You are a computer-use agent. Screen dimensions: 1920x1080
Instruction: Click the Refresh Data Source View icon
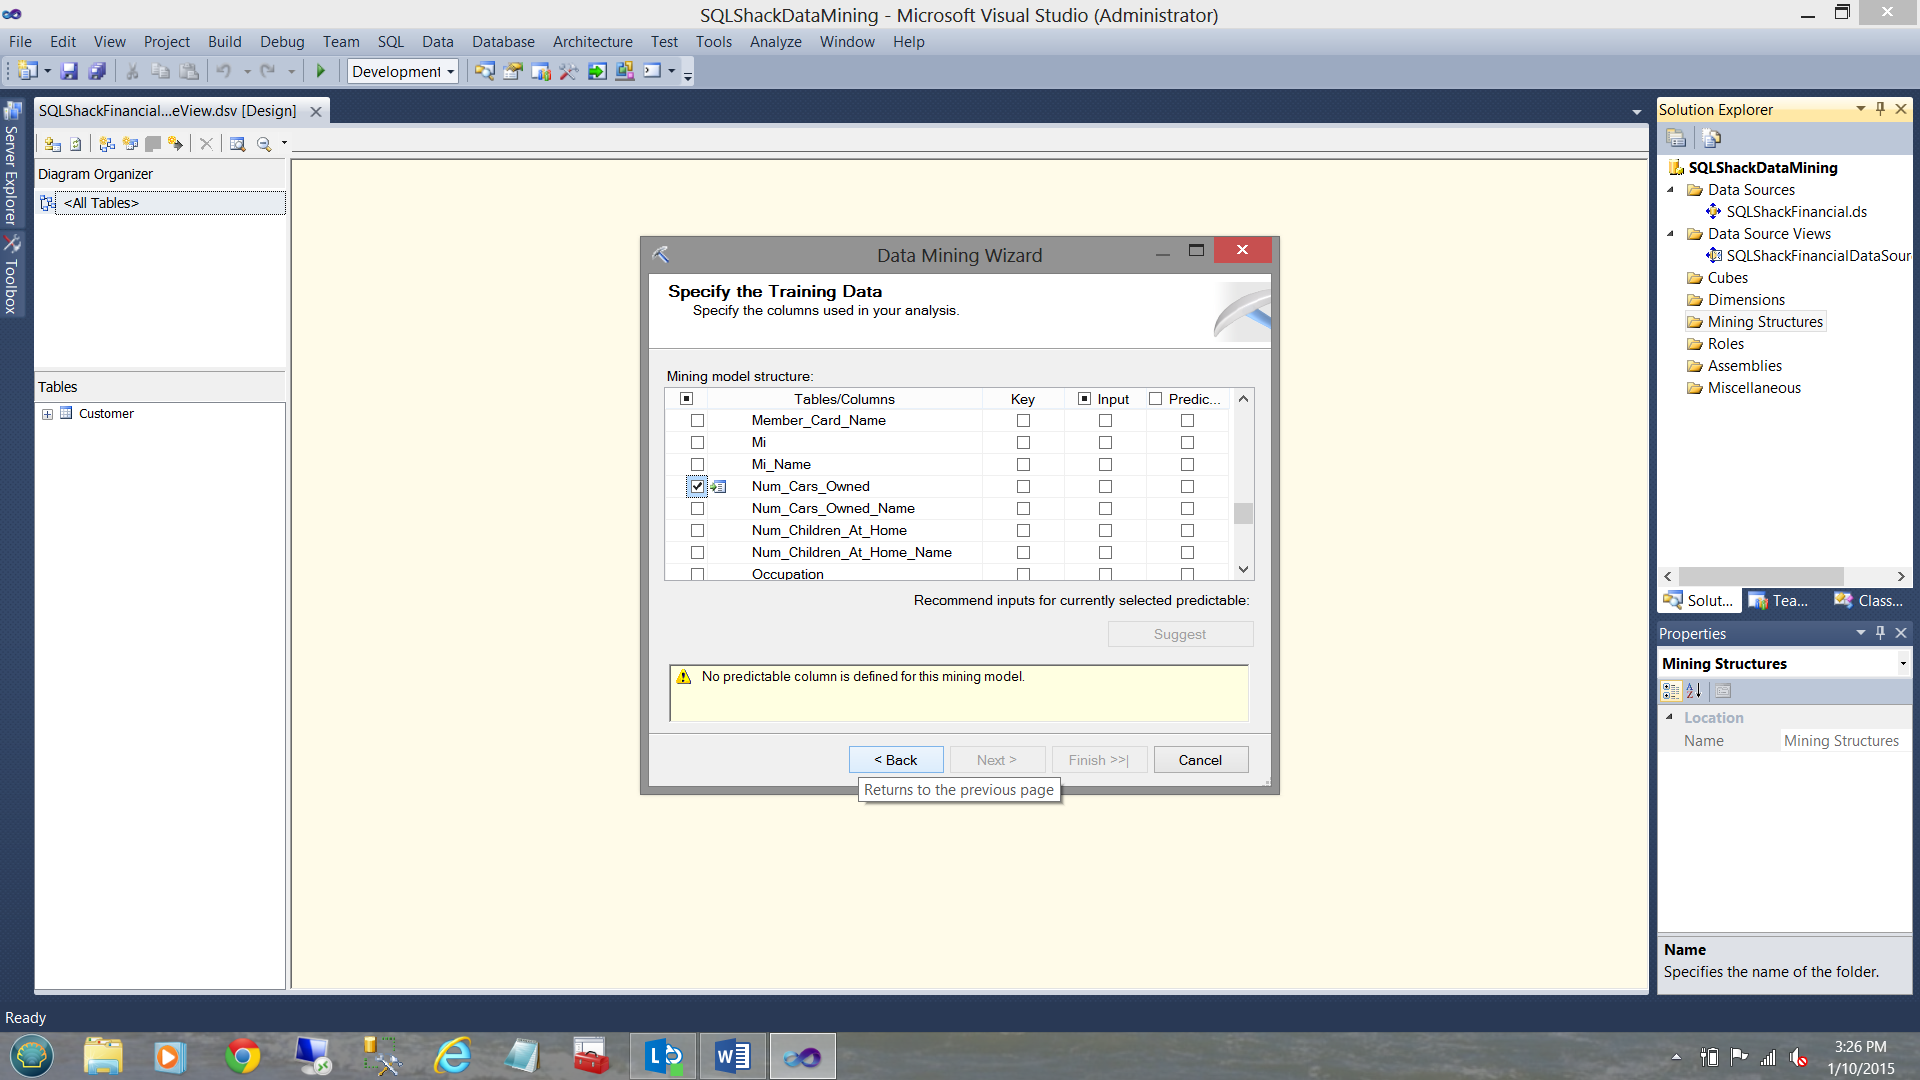pos(75,144)
